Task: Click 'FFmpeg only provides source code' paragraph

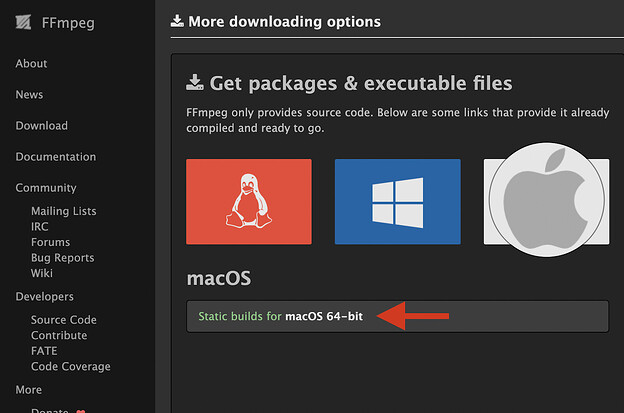Action: tap(398, 120)
